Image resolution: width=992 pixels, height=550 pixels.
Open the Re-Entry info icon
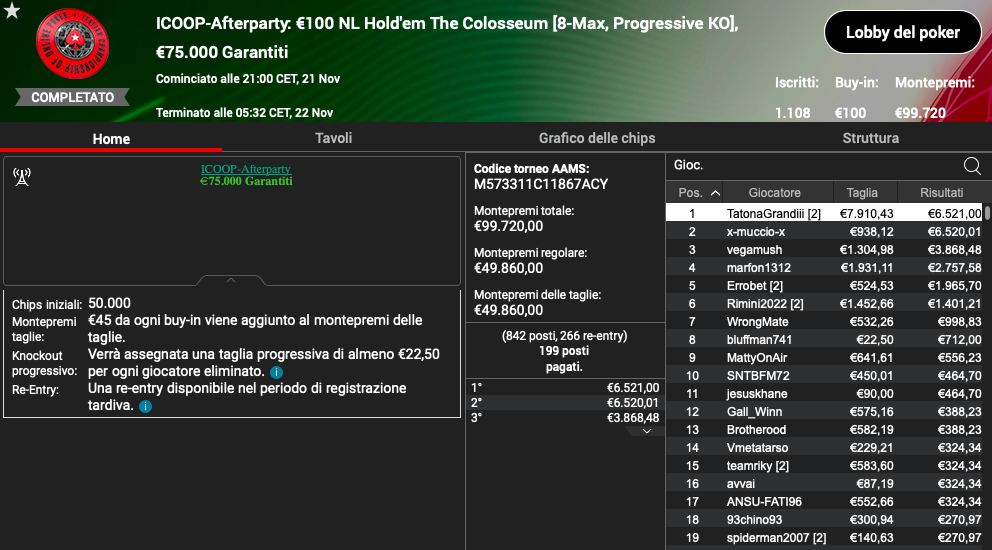[x=146, y=406]
